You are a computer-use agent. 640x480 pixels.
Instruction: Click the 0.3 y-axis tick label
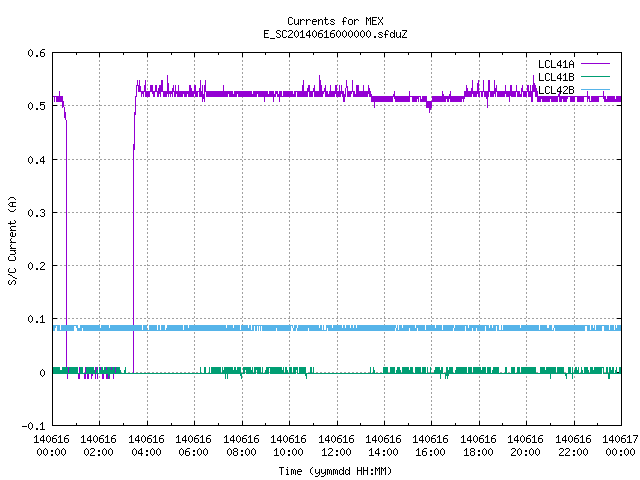36,213
